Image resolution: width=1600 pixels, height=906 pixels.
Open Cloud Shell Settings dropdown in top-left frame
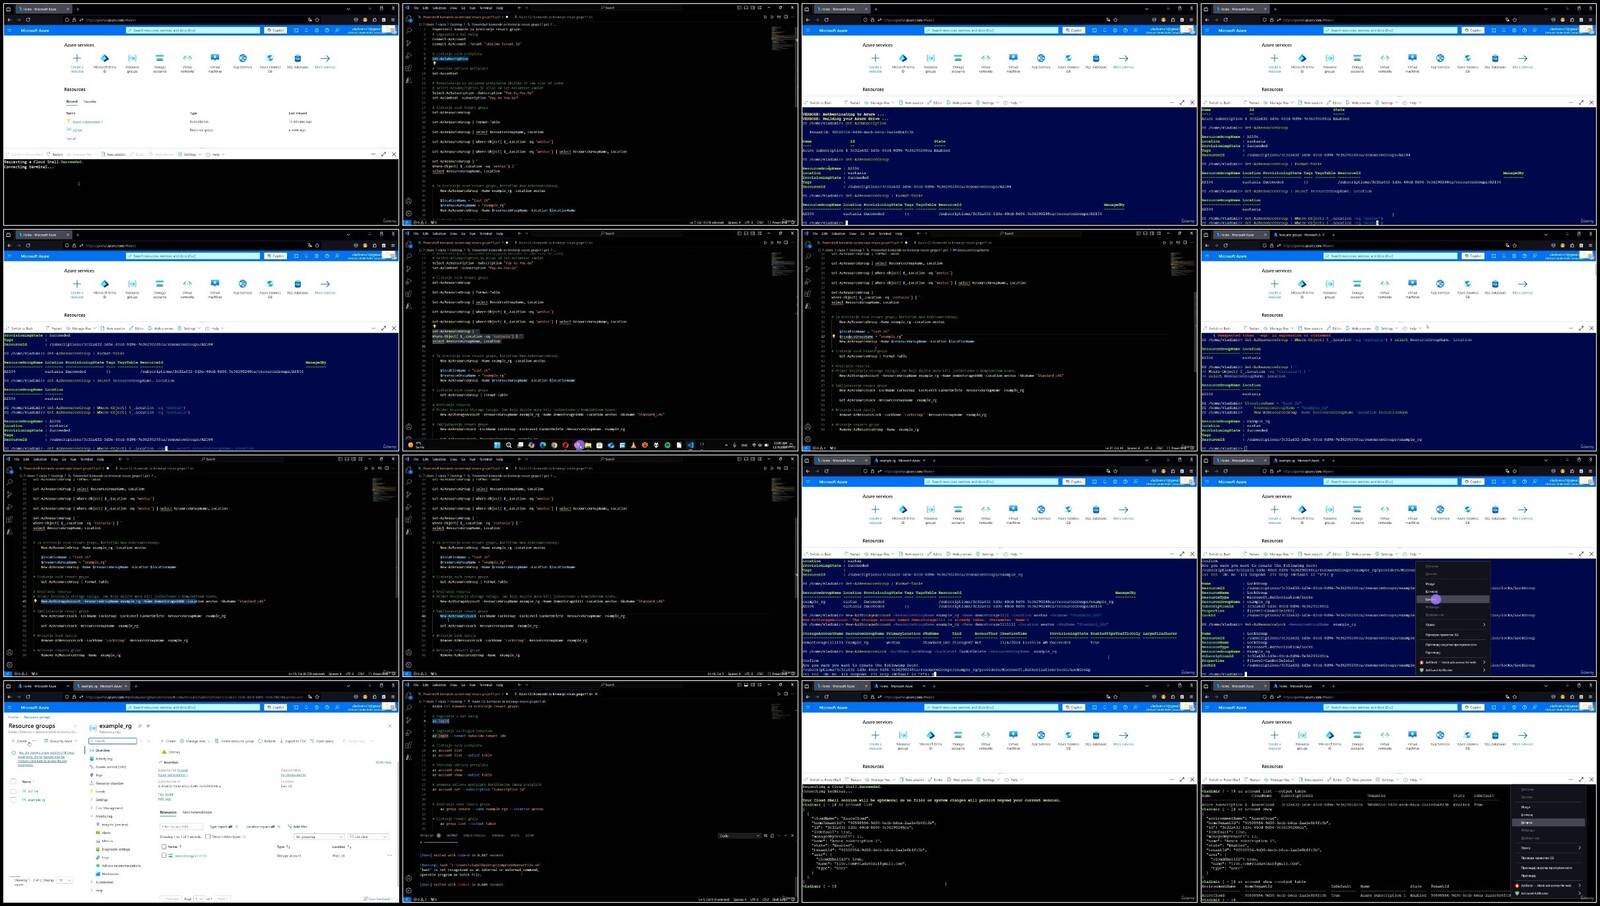(189, 154)
